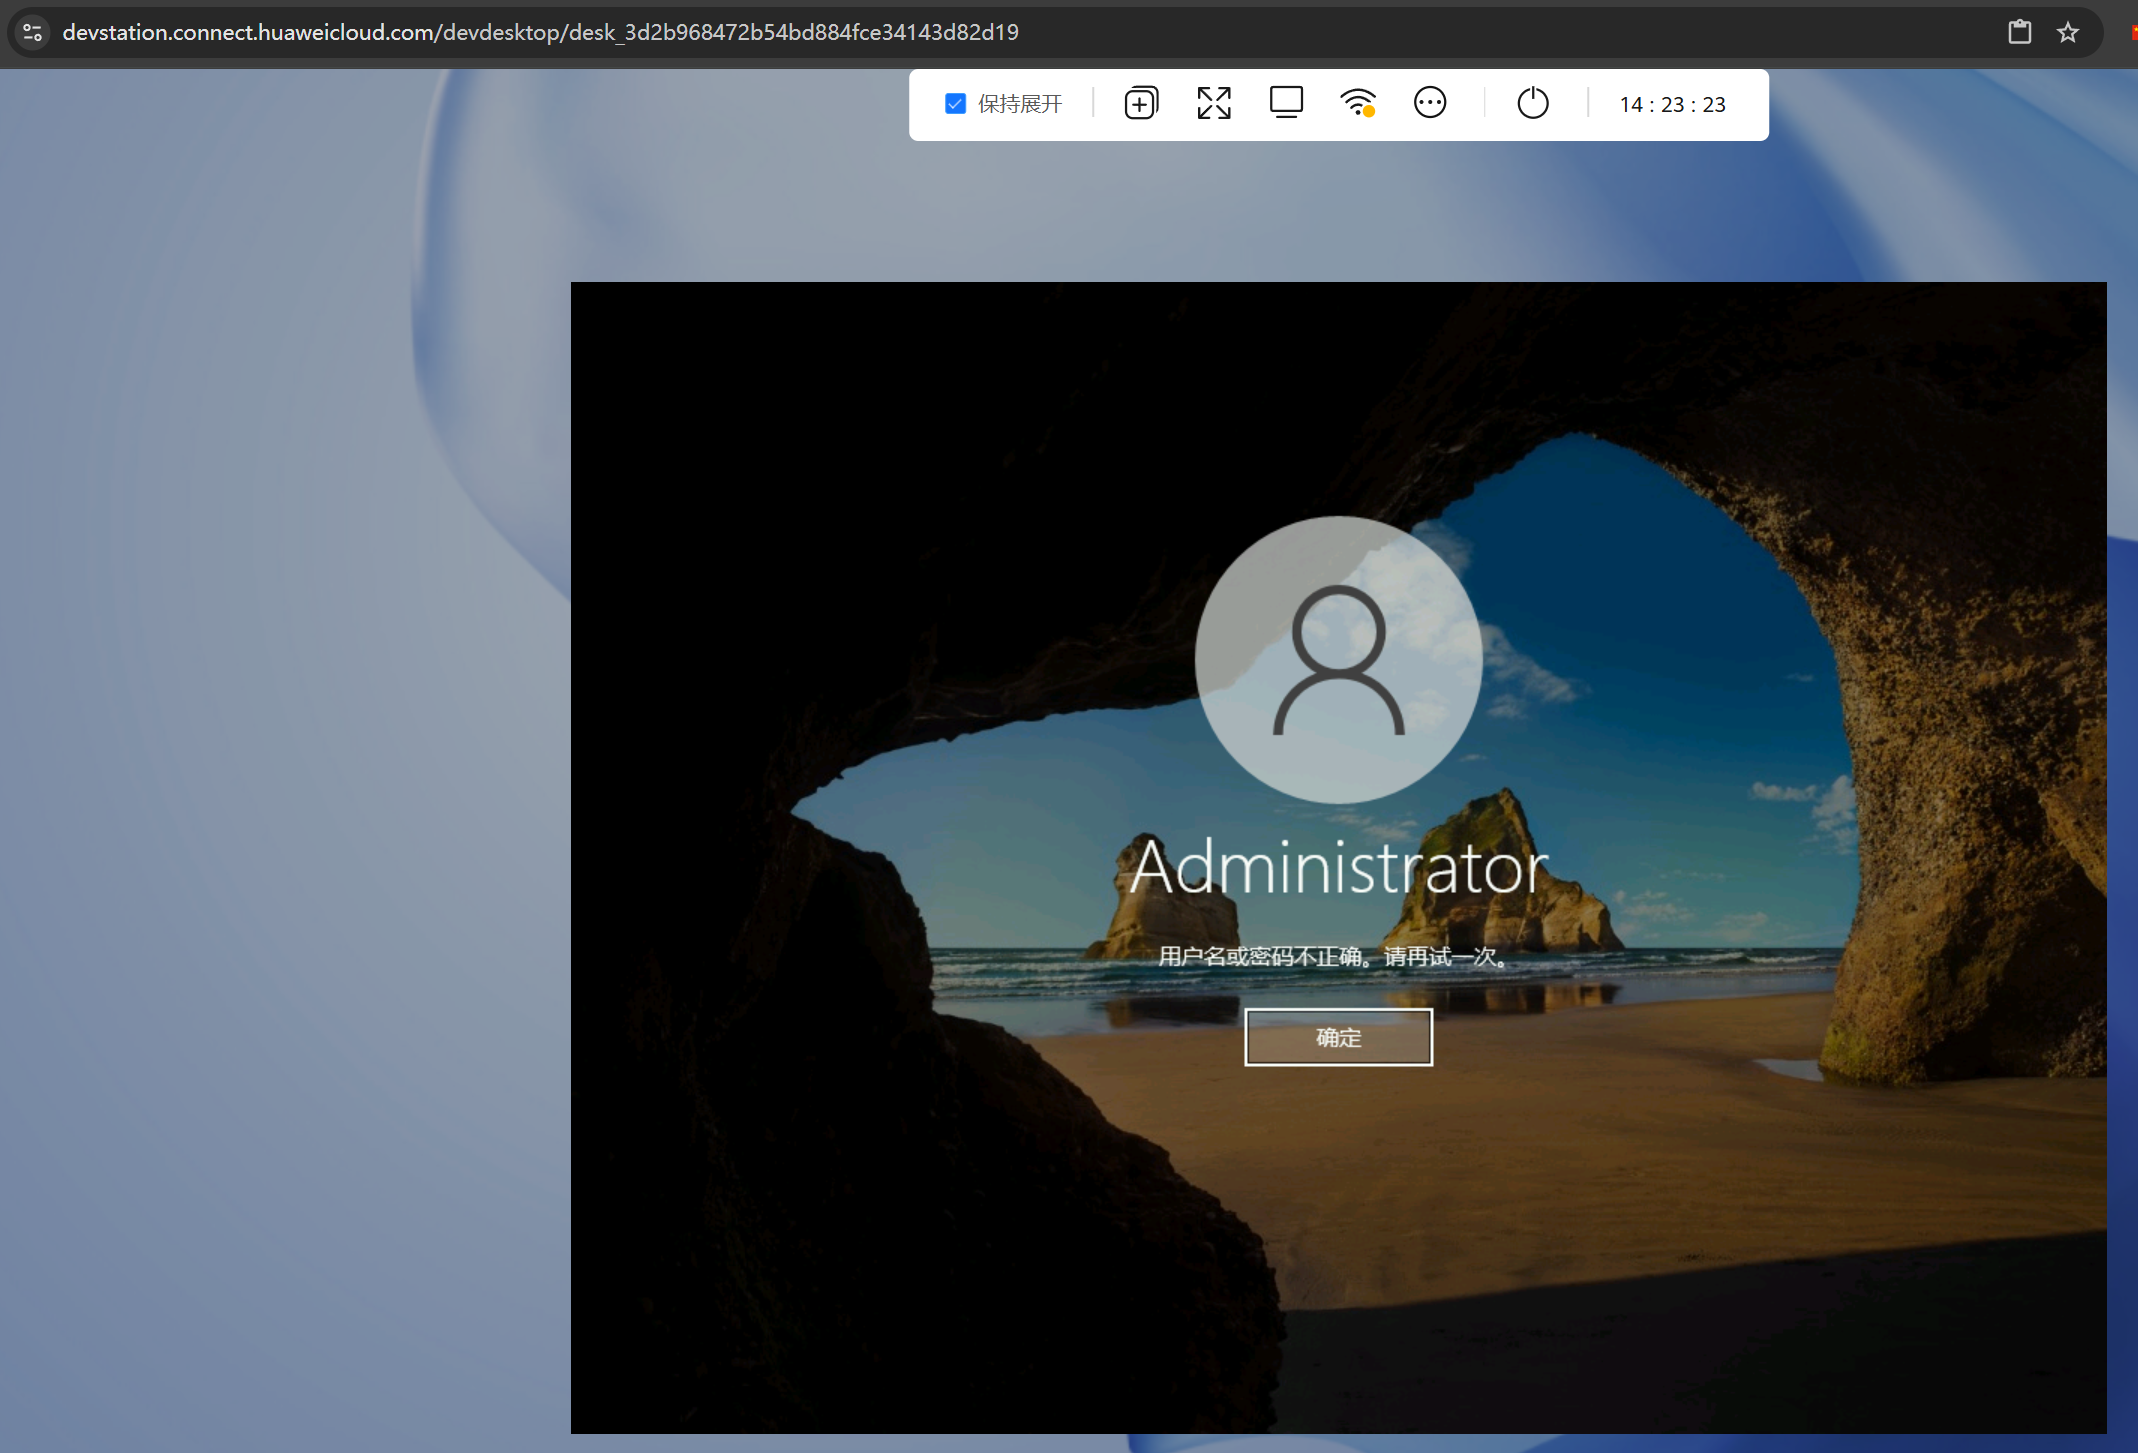Image resolution: width=2138 pixels, height=1453 pixels.
Task: Click the clipboard icon in address bar
Action: click(x=2019, y=32)
